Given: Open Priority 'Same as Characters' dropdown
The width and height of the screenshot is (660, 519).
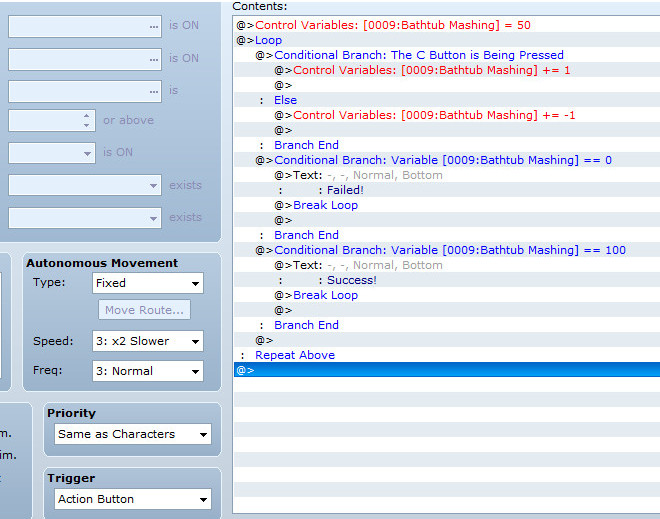Looking at the screenshot, I should tap(133, 434).
